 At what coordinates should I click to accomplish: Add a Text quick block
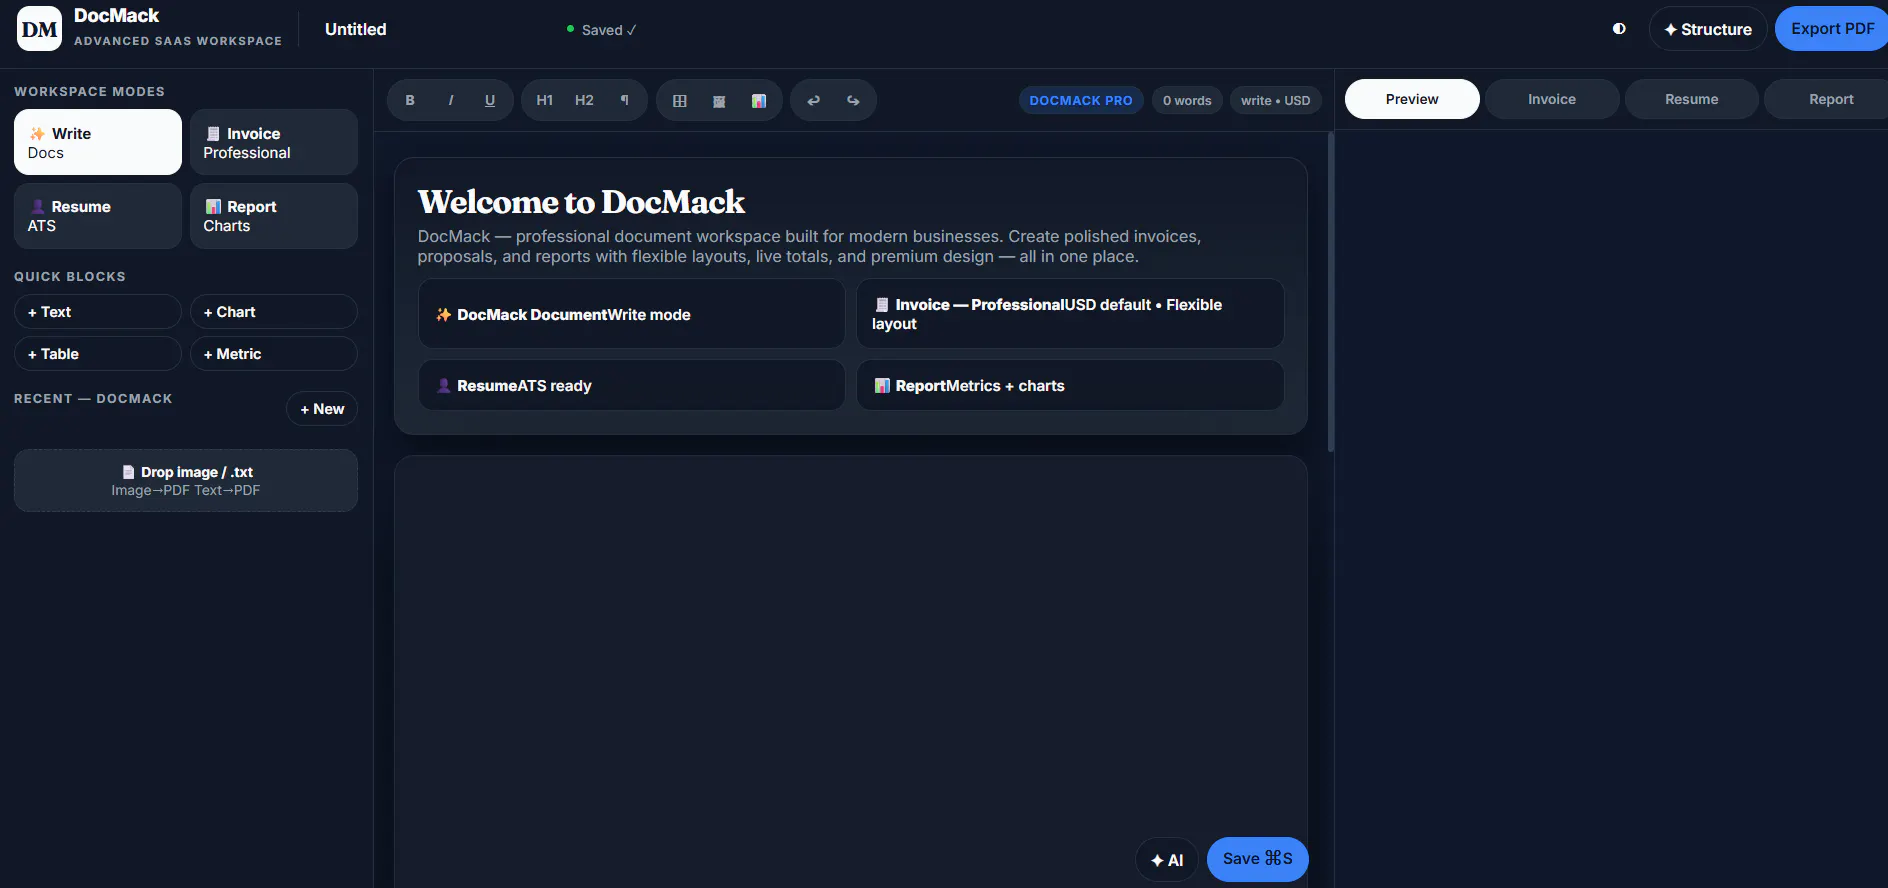click(x=98, y=312)
